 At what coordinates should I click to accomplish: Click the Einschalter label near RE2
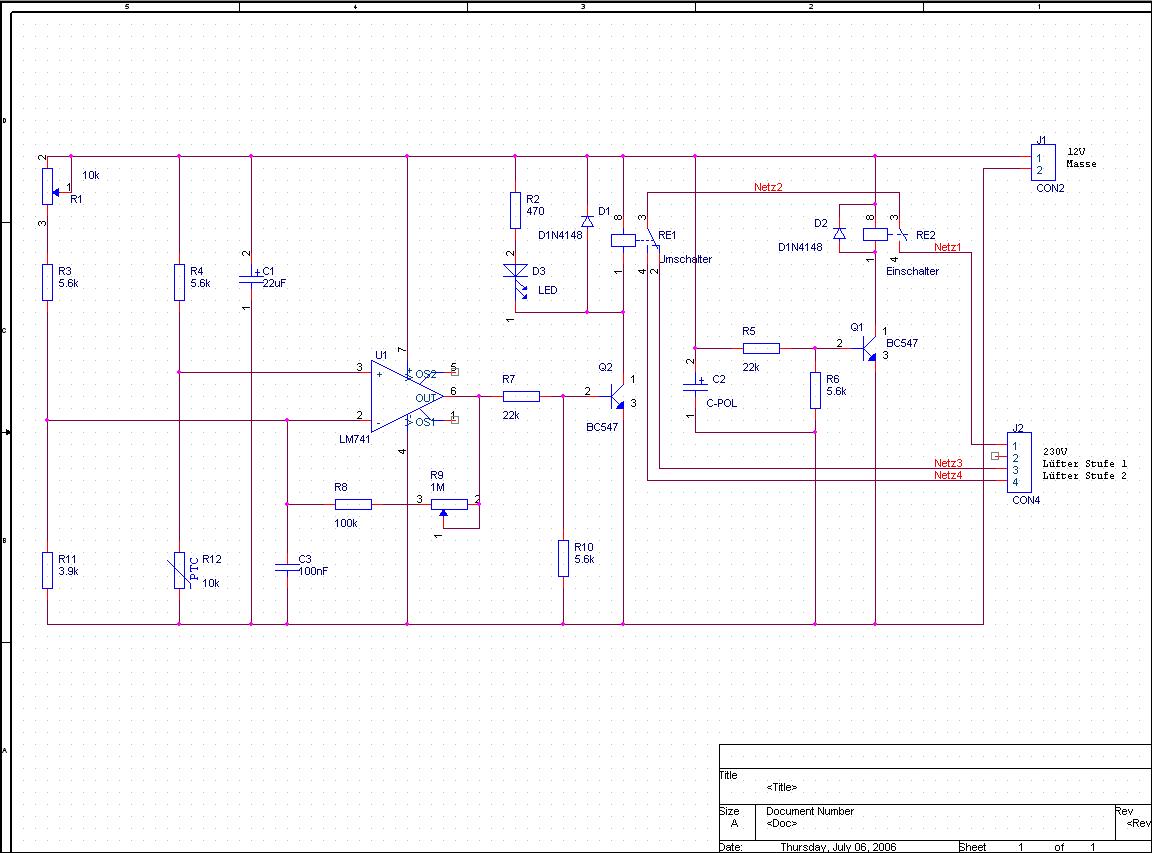coord(912,271)
